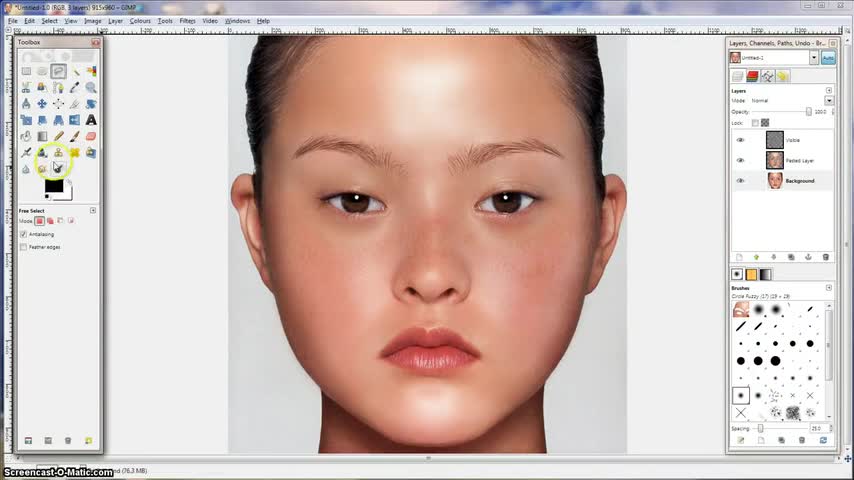Open the Brushes tab configuration menu arrow
This screenshot has height=480, width=854.
coord(829,288)
